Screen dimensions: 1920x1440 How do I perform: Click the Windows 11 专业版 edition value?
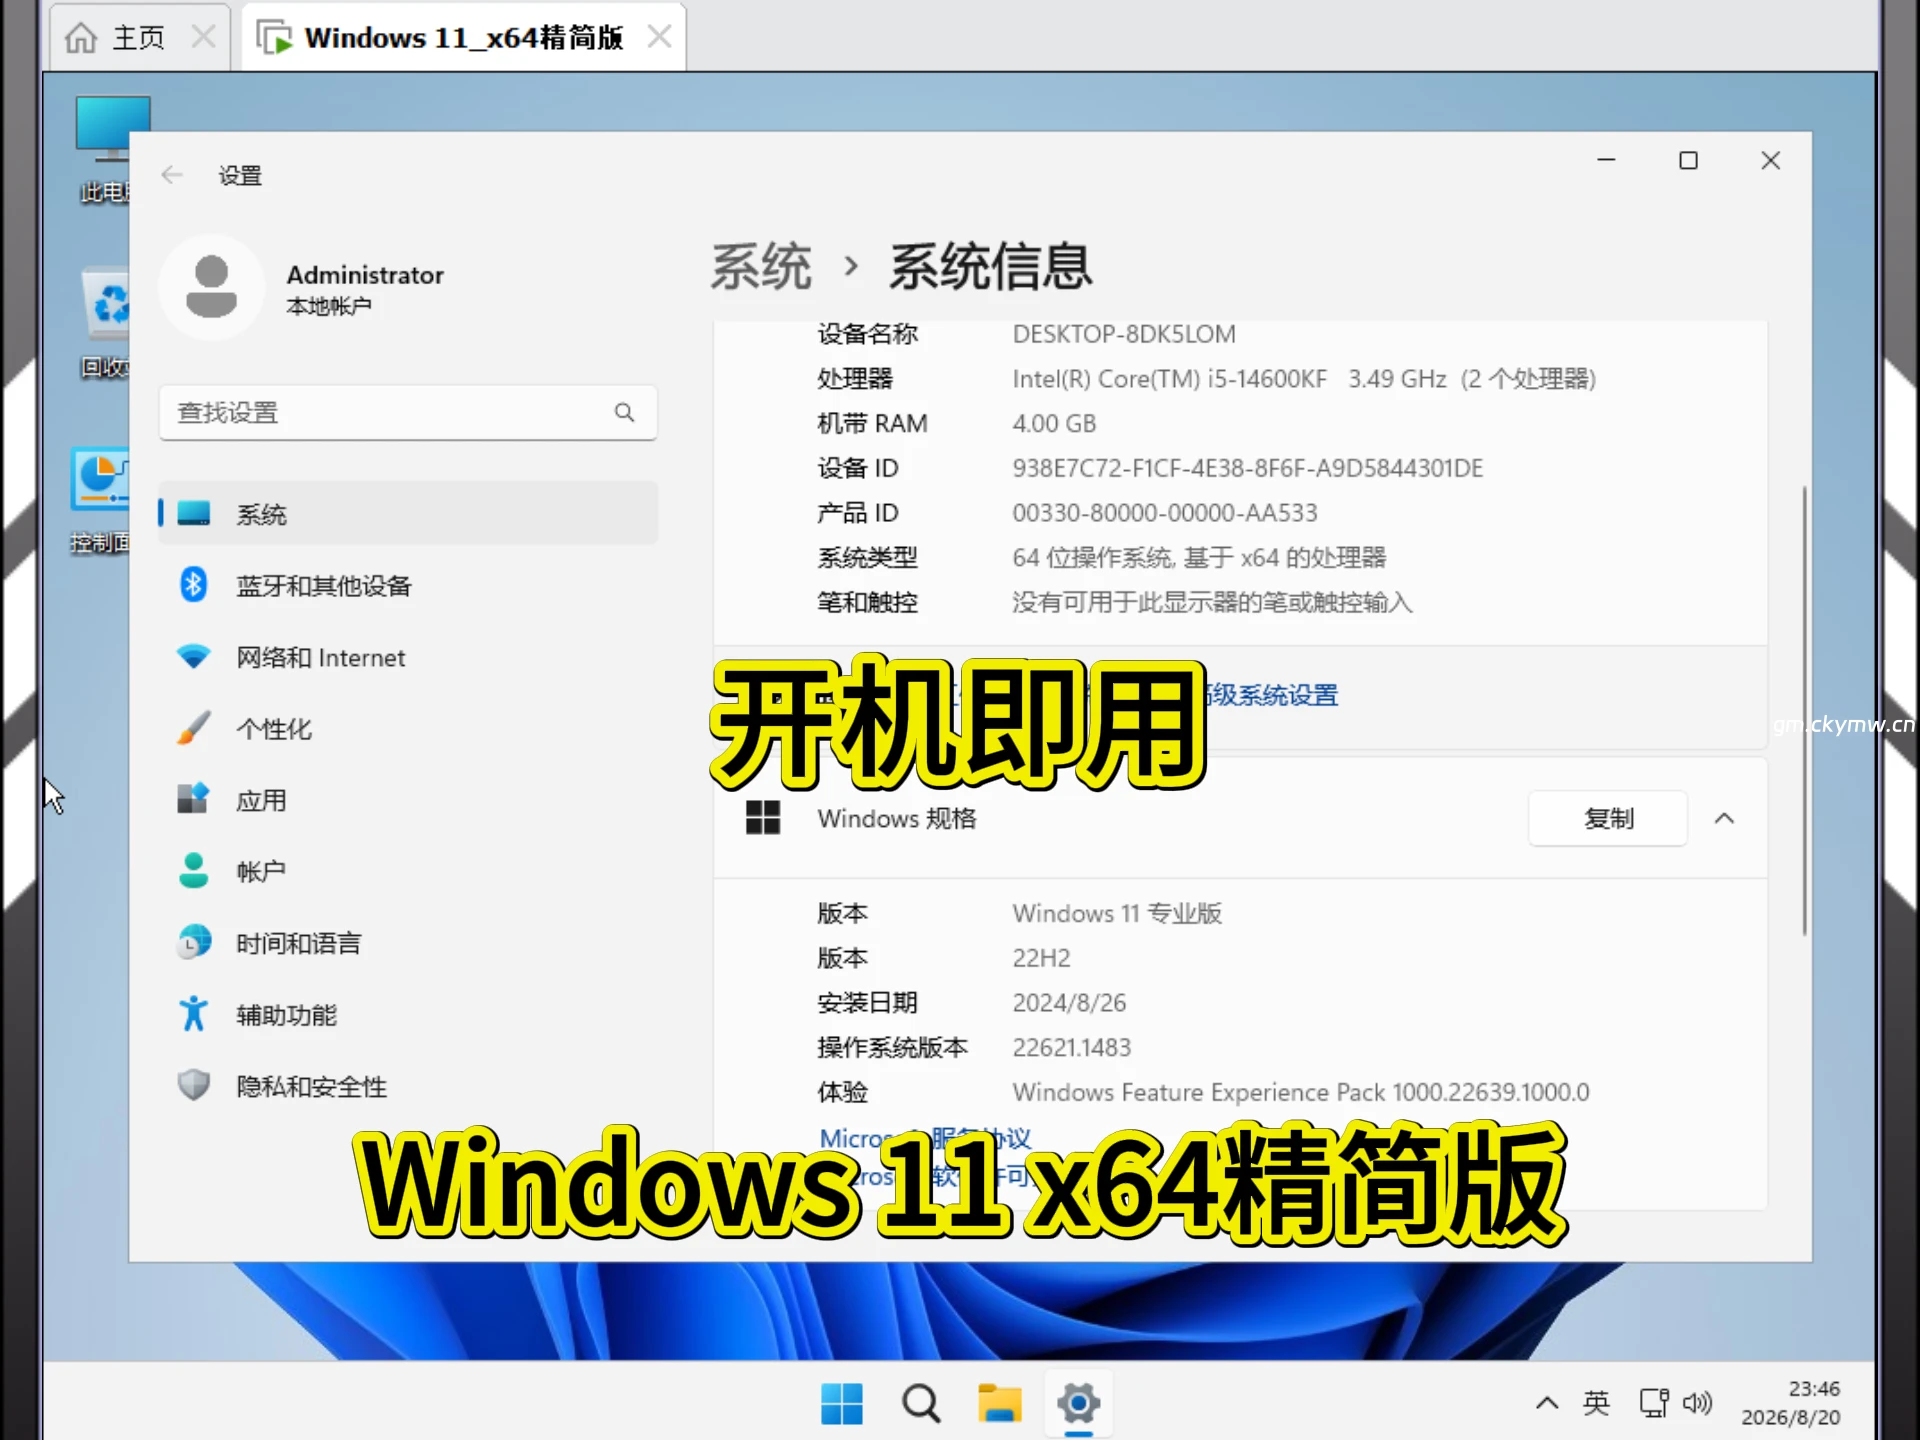click(x=1117, y=913)
